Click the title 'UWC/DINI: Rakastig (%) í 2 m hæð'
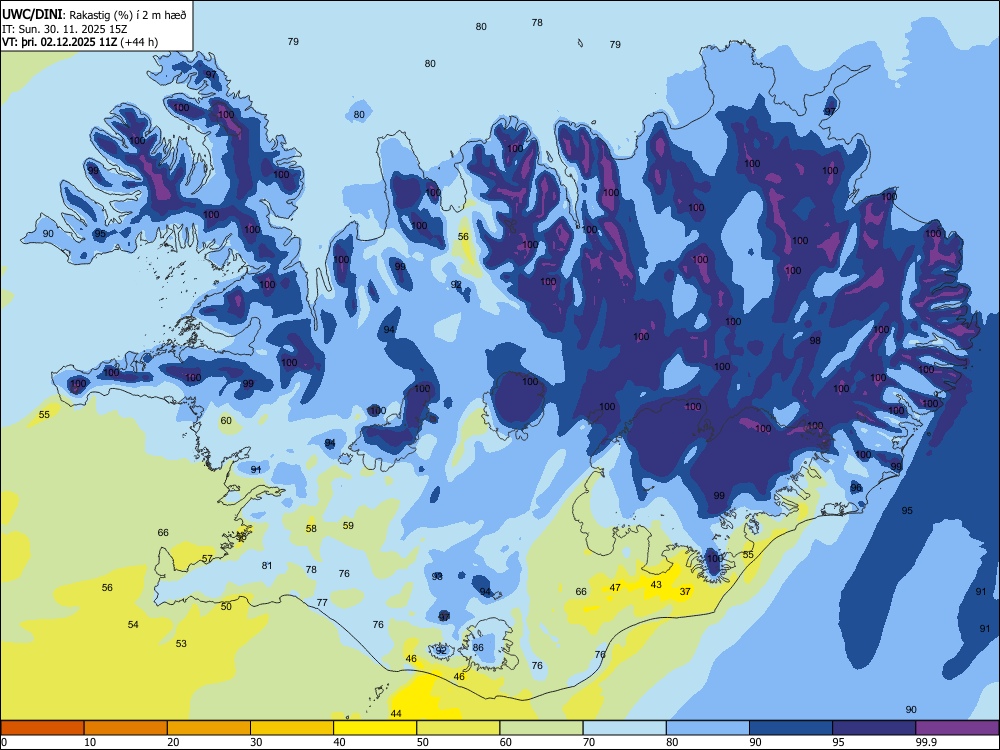Screen dimensions: 1000x750 tap(94, 15)
